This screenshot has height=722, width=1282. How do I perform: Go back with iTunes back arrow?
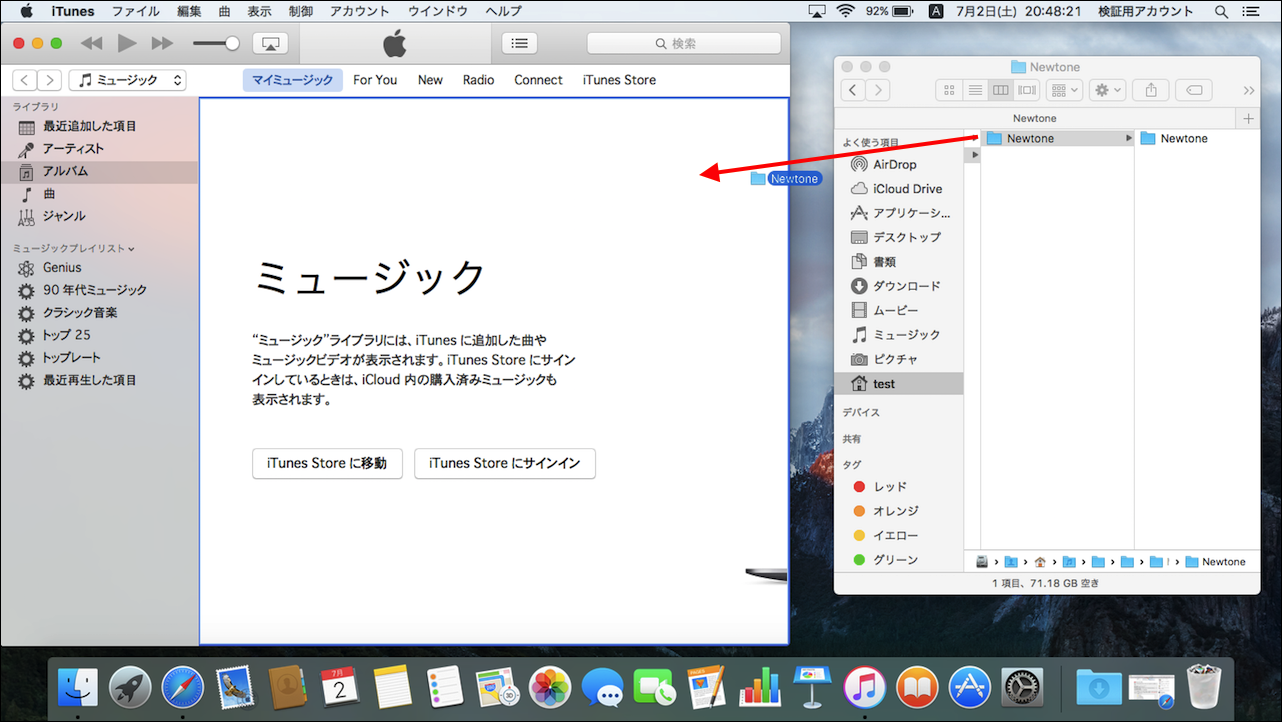pos(24,80)
